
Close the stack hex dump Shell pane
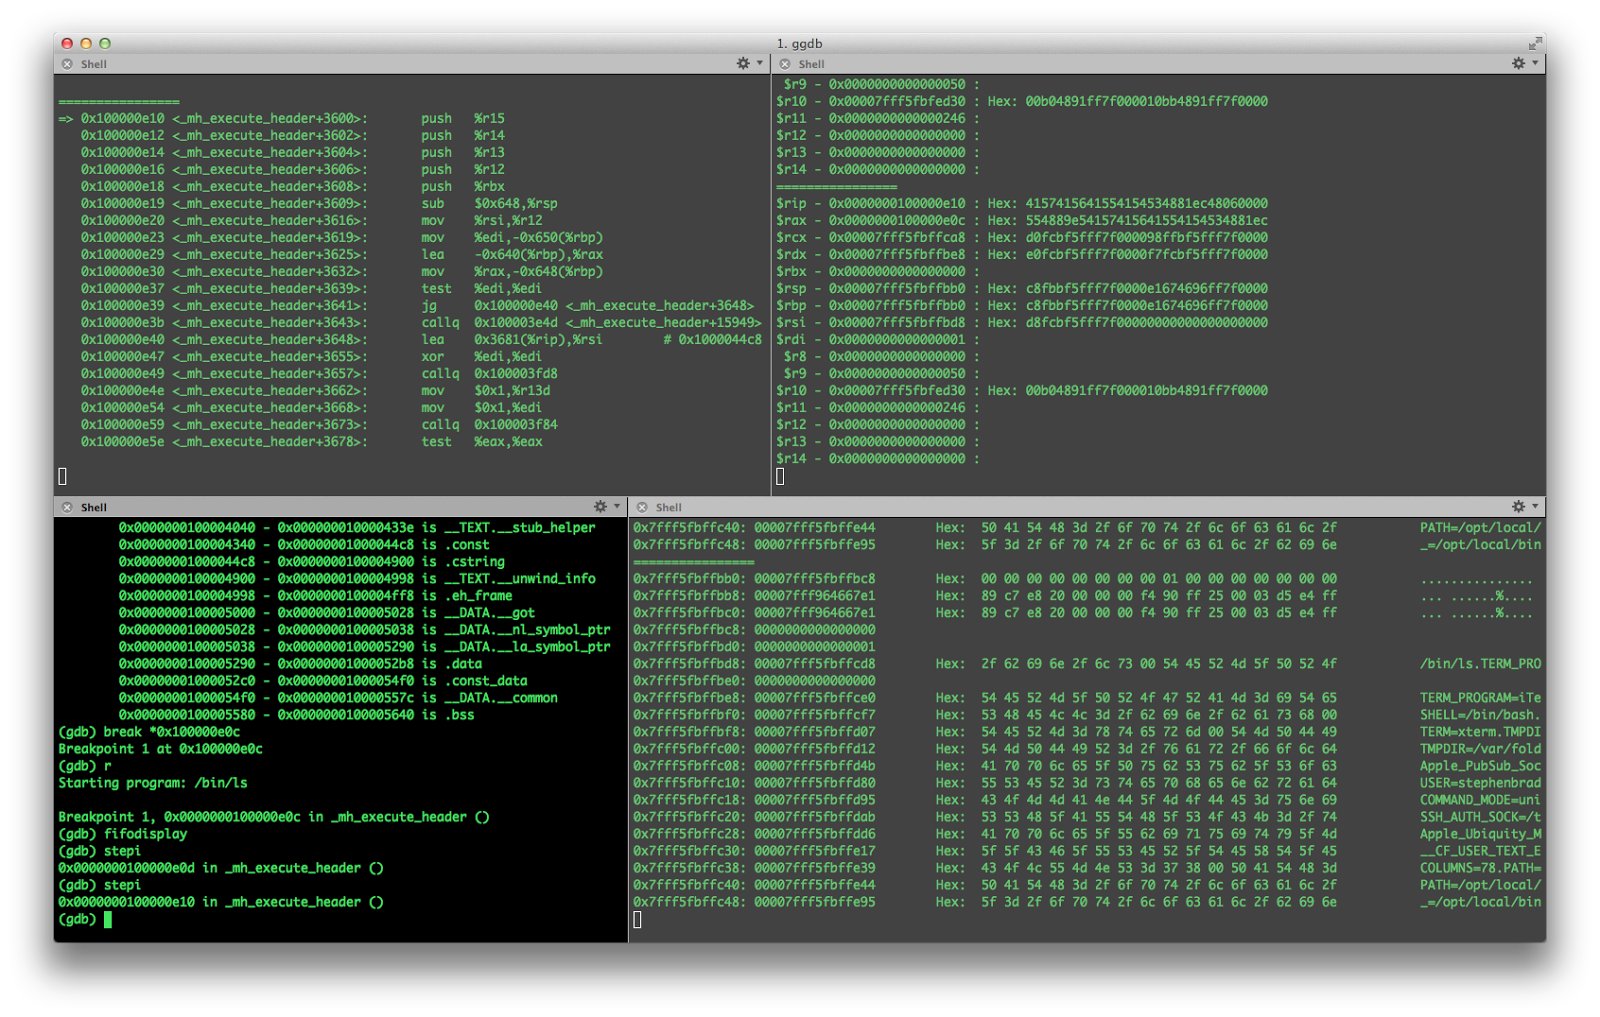click(642, 508)
